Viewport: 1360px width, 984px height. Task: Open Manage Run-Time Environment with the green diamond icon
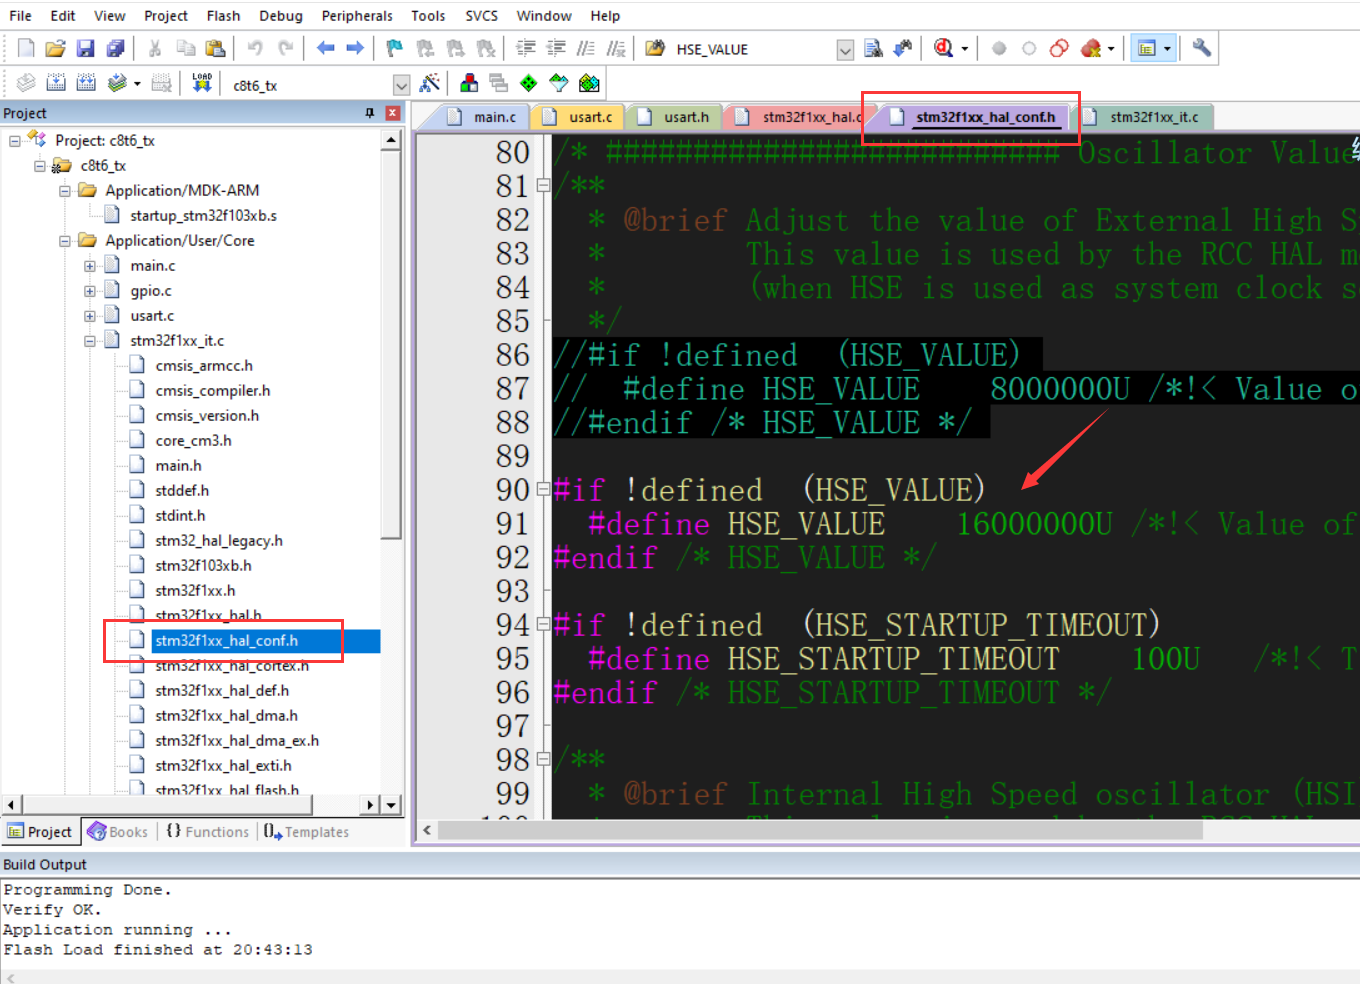pyautogui.click(x=529, y=83)
